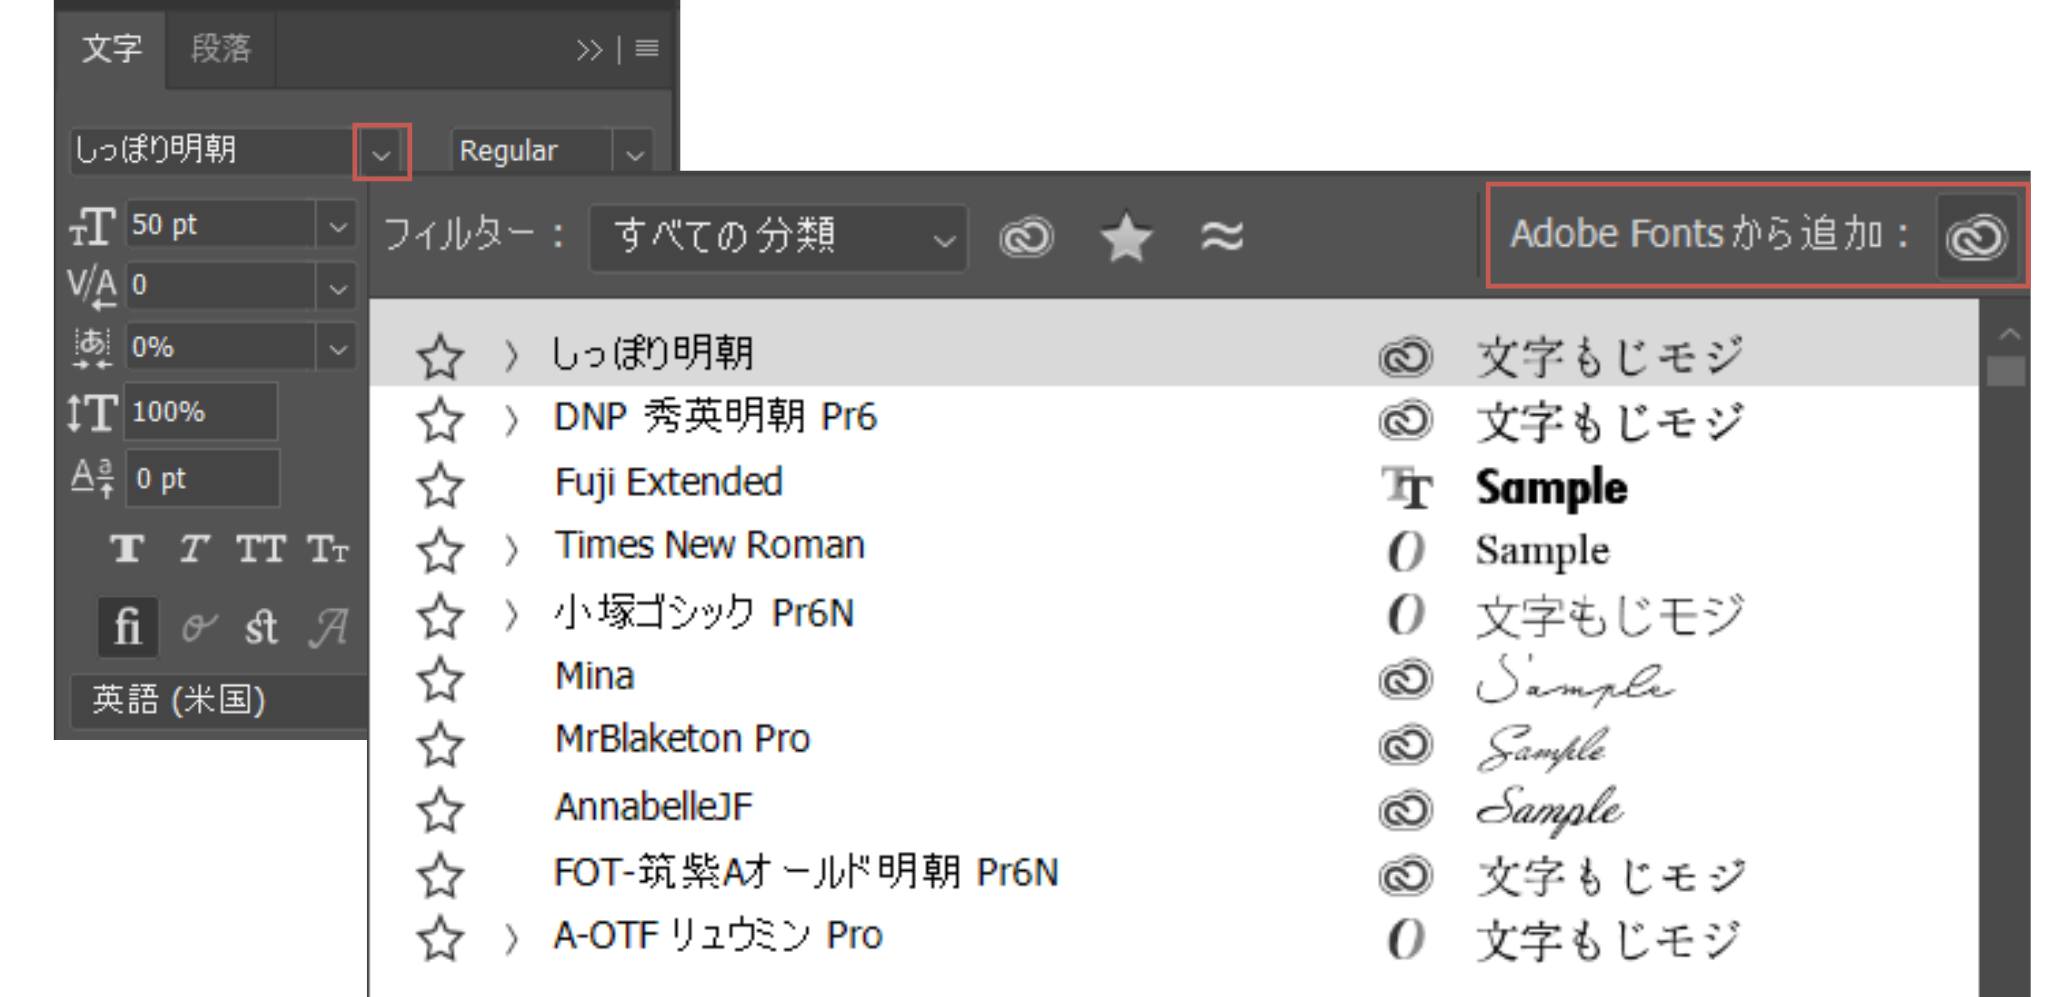
Task: Apply Small Caps text style
Action: pyautogui.click(x=327, y=549)
